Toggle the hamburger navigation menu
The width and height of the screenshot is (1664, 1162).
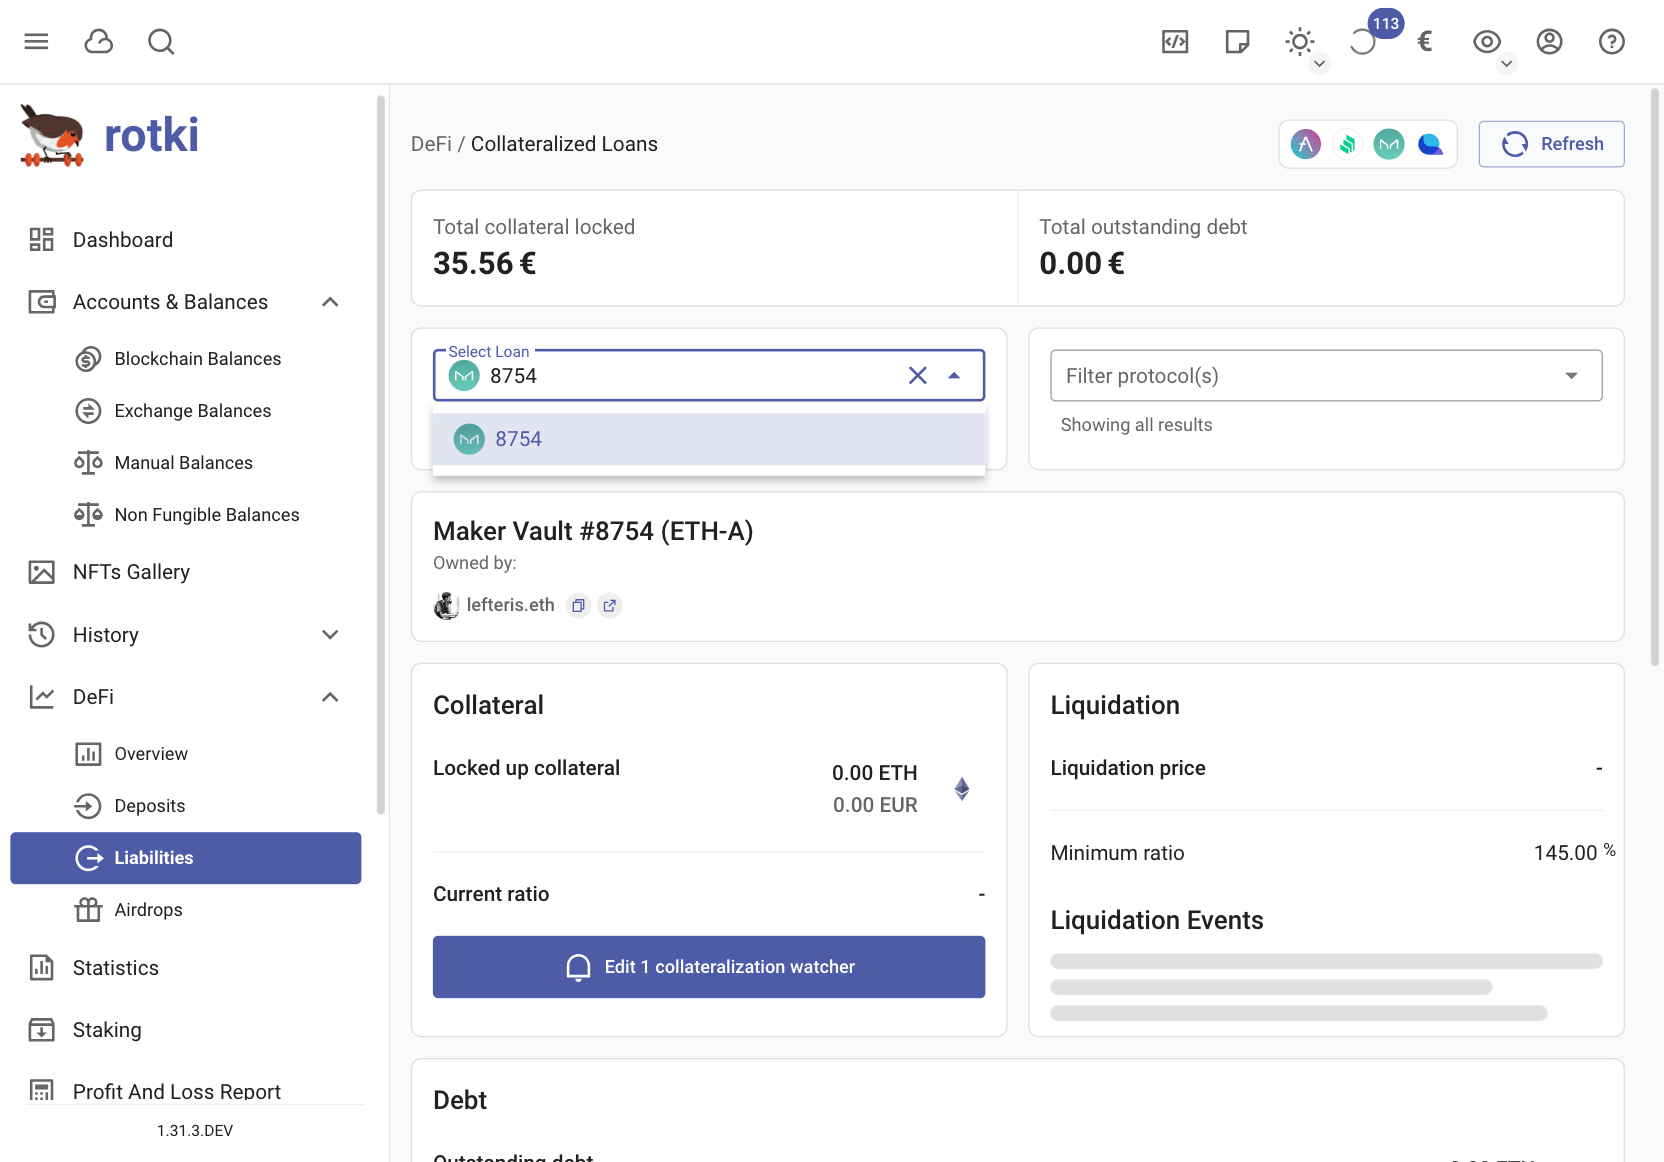click(37, 41)
